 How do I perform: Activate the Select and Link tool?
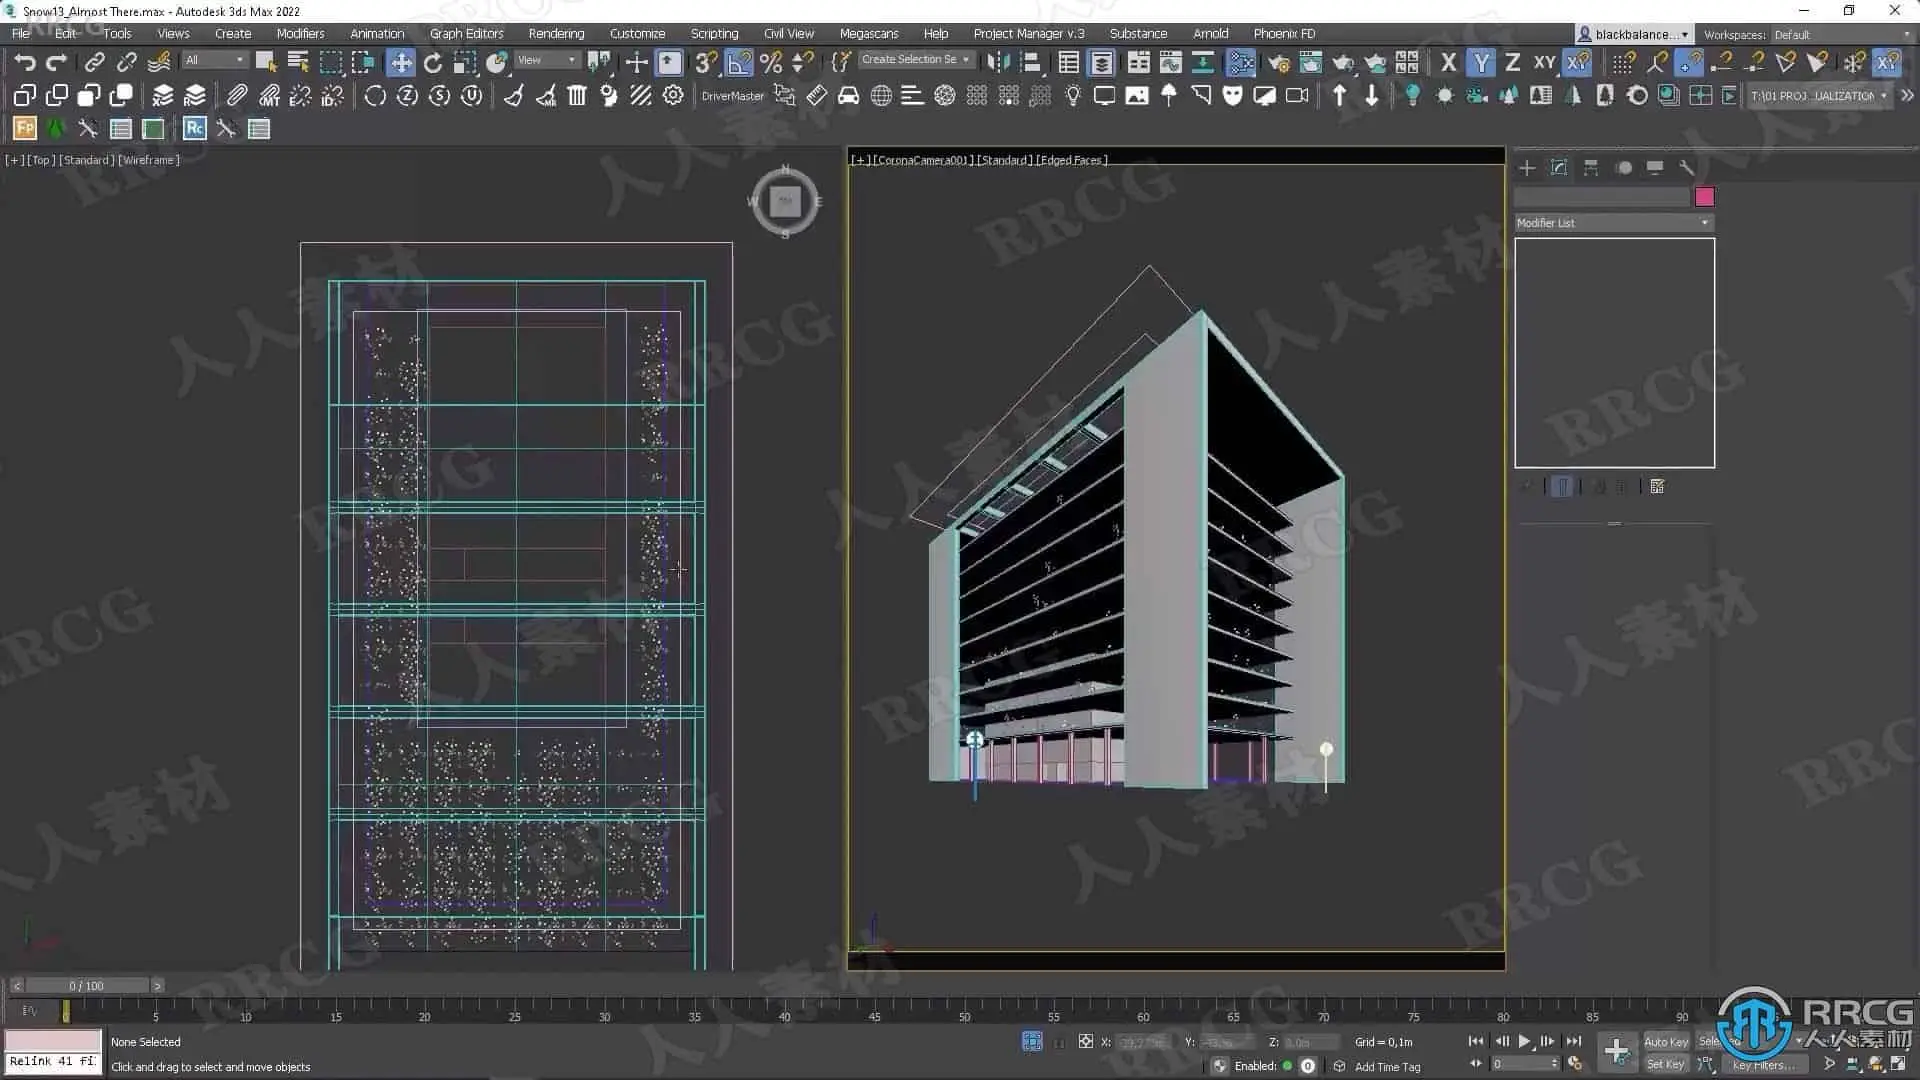(94, 63)
